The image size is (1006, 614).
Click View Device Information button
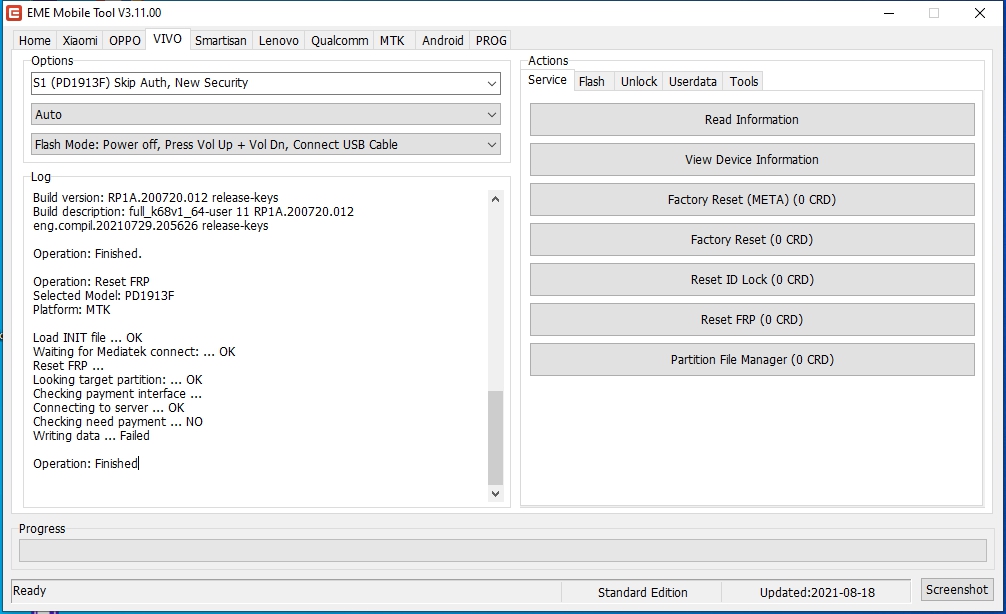pyautogui.click(x=752, y=160)
